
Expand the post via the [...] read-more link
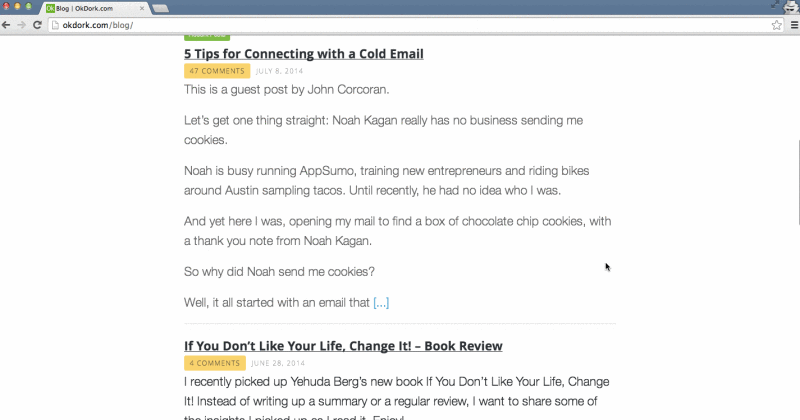(x=381, y=303)
